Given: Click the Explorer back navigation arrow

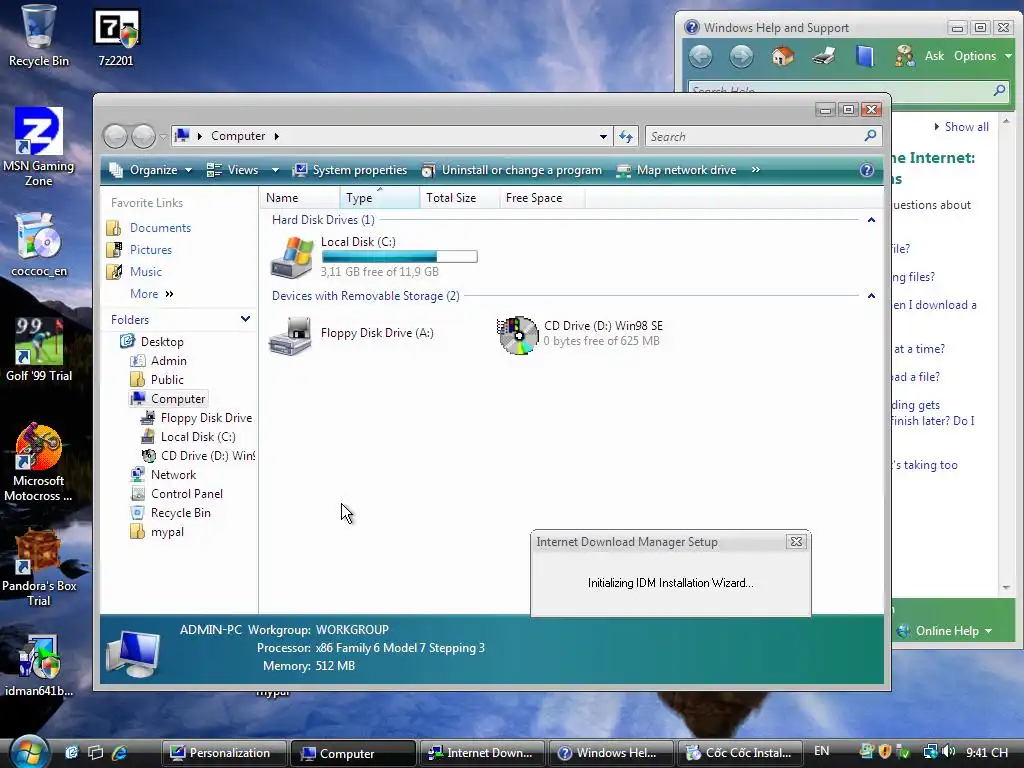Looking at the screenshot, I should 116,136.
